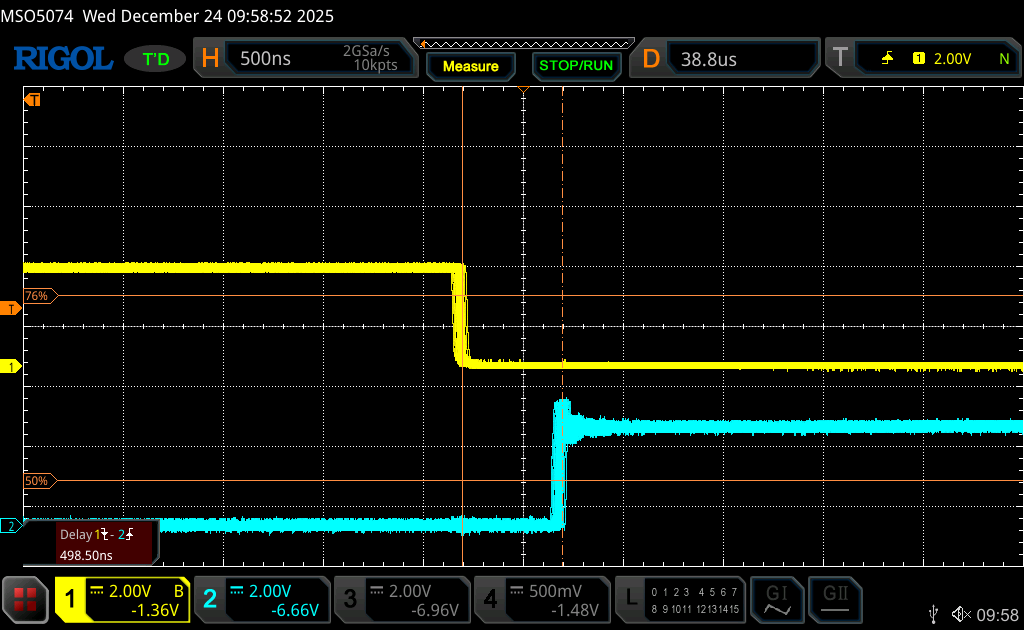Open the logic analyzer L digital channels panel
Viewport: 1024px width, 630px height.
click(681, 599)
